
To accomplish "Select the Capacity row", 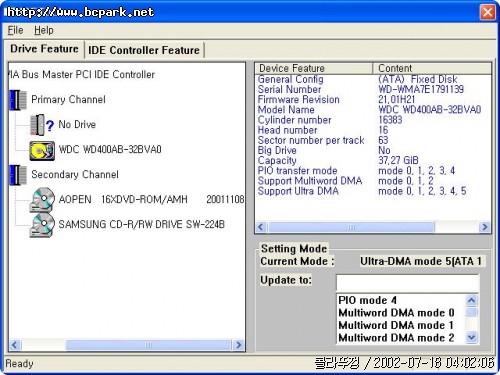I will click(373, 160).
